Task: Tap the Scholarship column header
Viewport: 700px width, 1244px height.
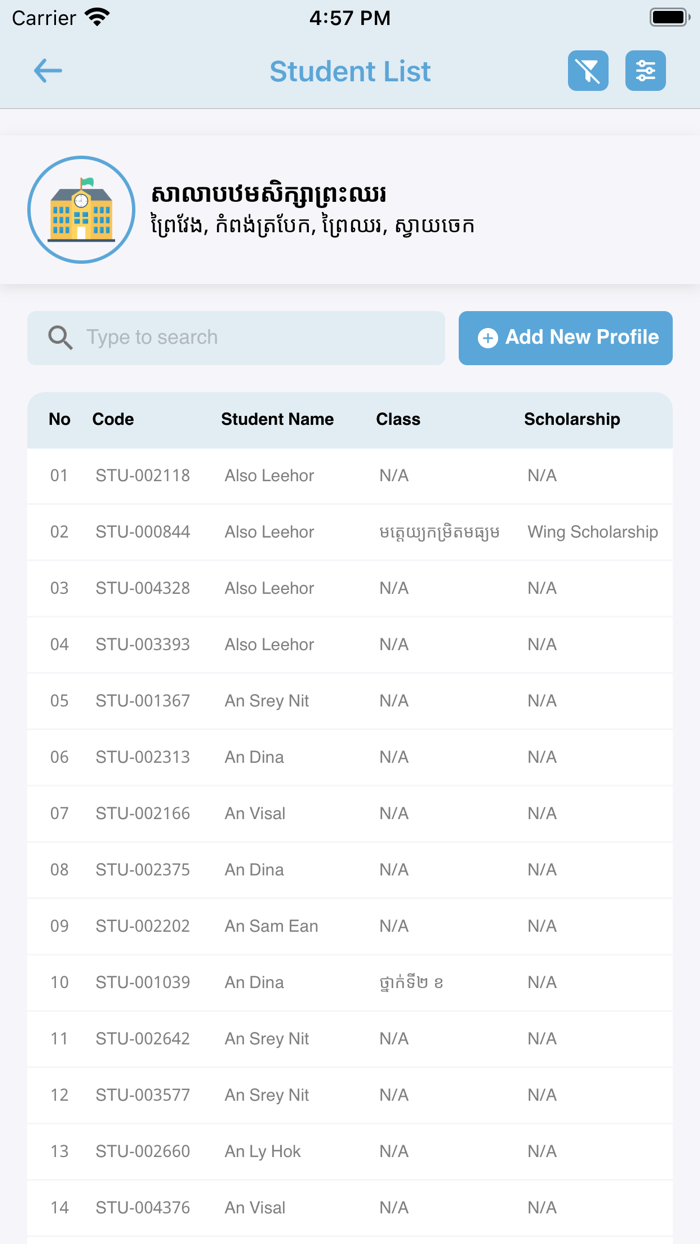Action: tap(572, 420)
